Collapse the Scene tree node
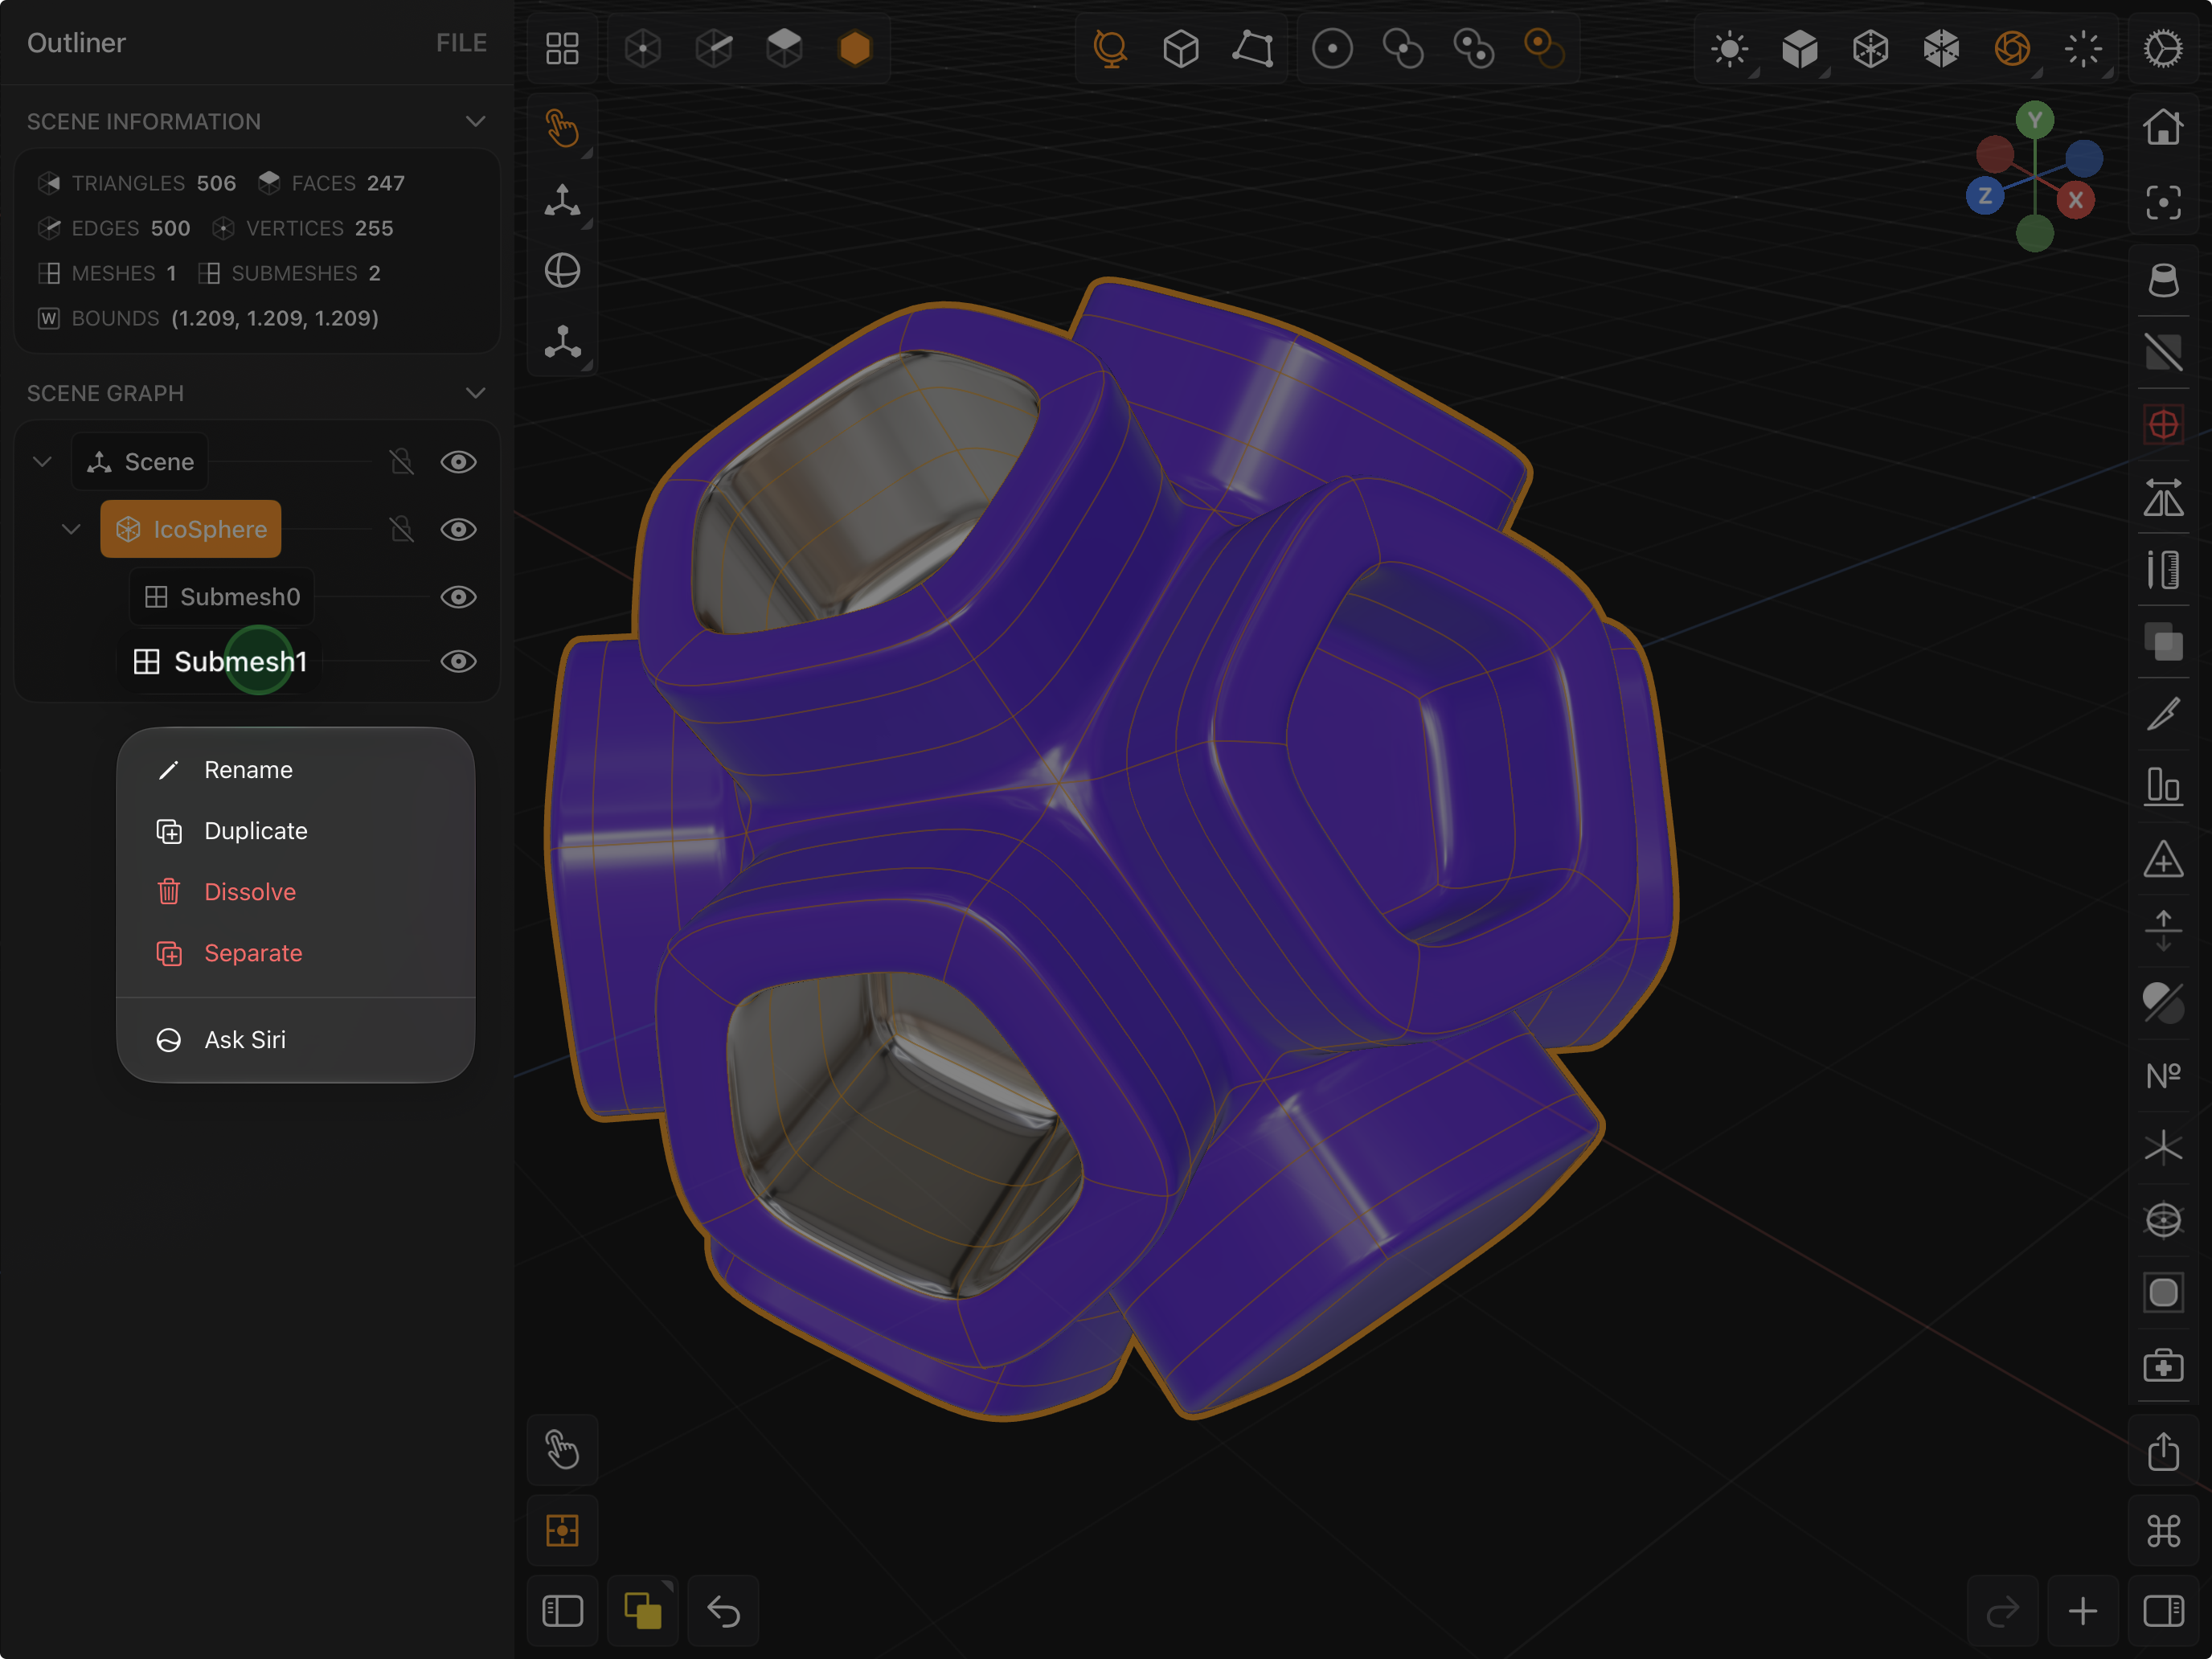The width and height of the screenshot is (2212, 1659). coord(42,462)
